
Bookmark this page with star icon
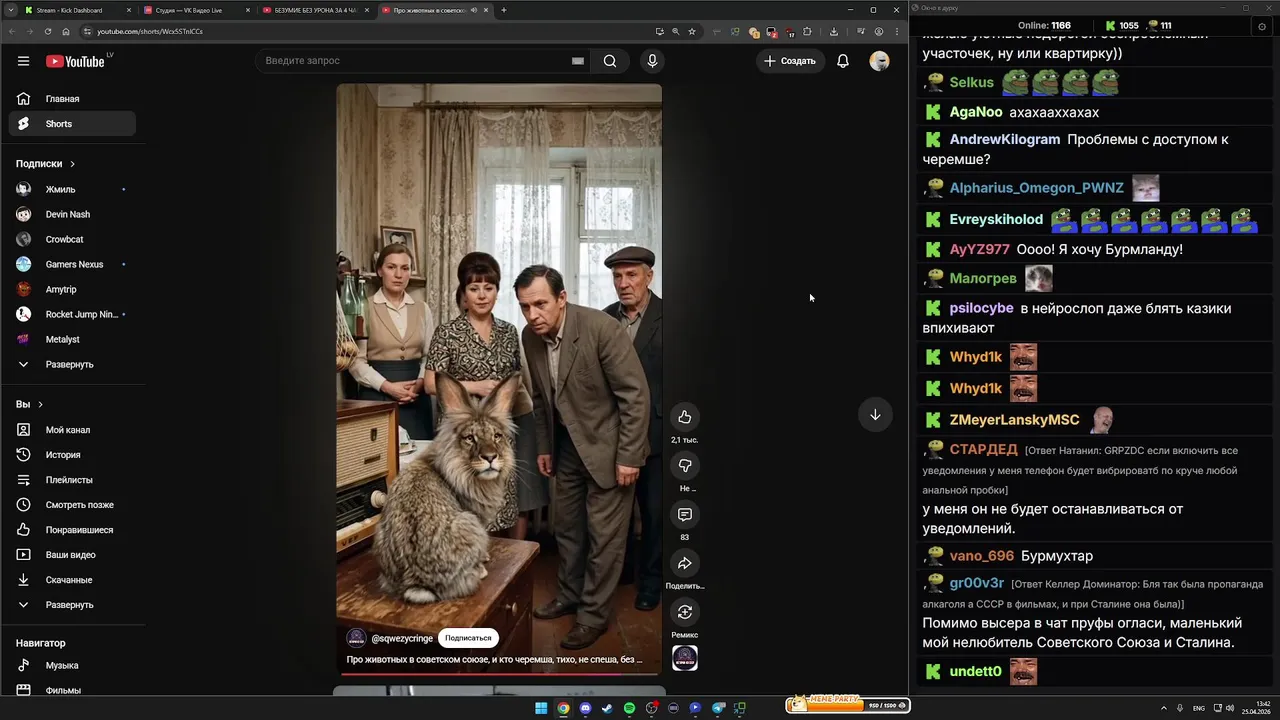pos(691,31)
